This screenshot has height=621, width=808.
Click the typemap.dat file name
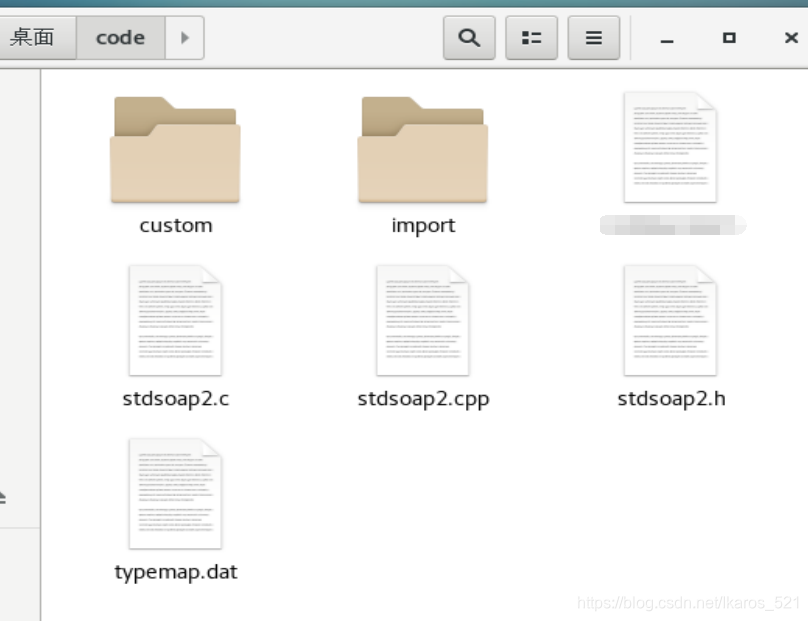pos(176,573)
